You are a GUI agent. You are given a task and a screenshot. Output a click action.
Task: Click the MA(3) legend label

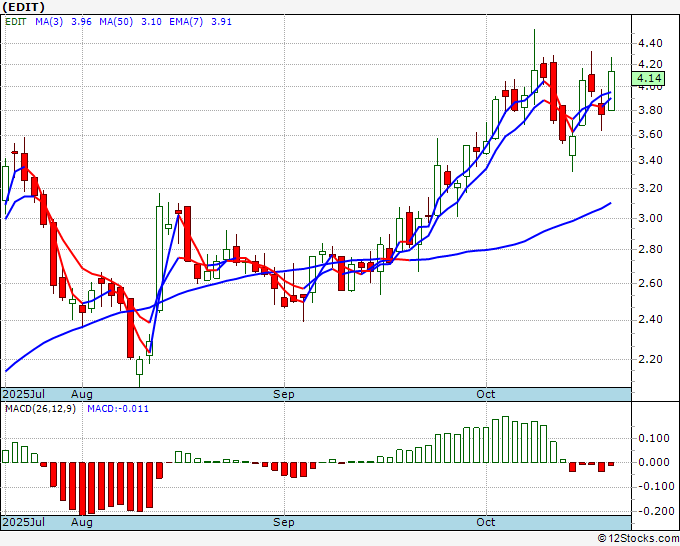[49, 22]
